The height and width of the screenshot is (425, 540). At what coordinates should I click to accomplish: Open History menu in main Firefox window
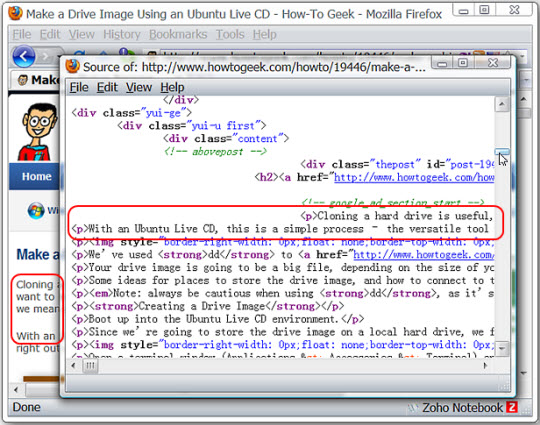[122, 34]
